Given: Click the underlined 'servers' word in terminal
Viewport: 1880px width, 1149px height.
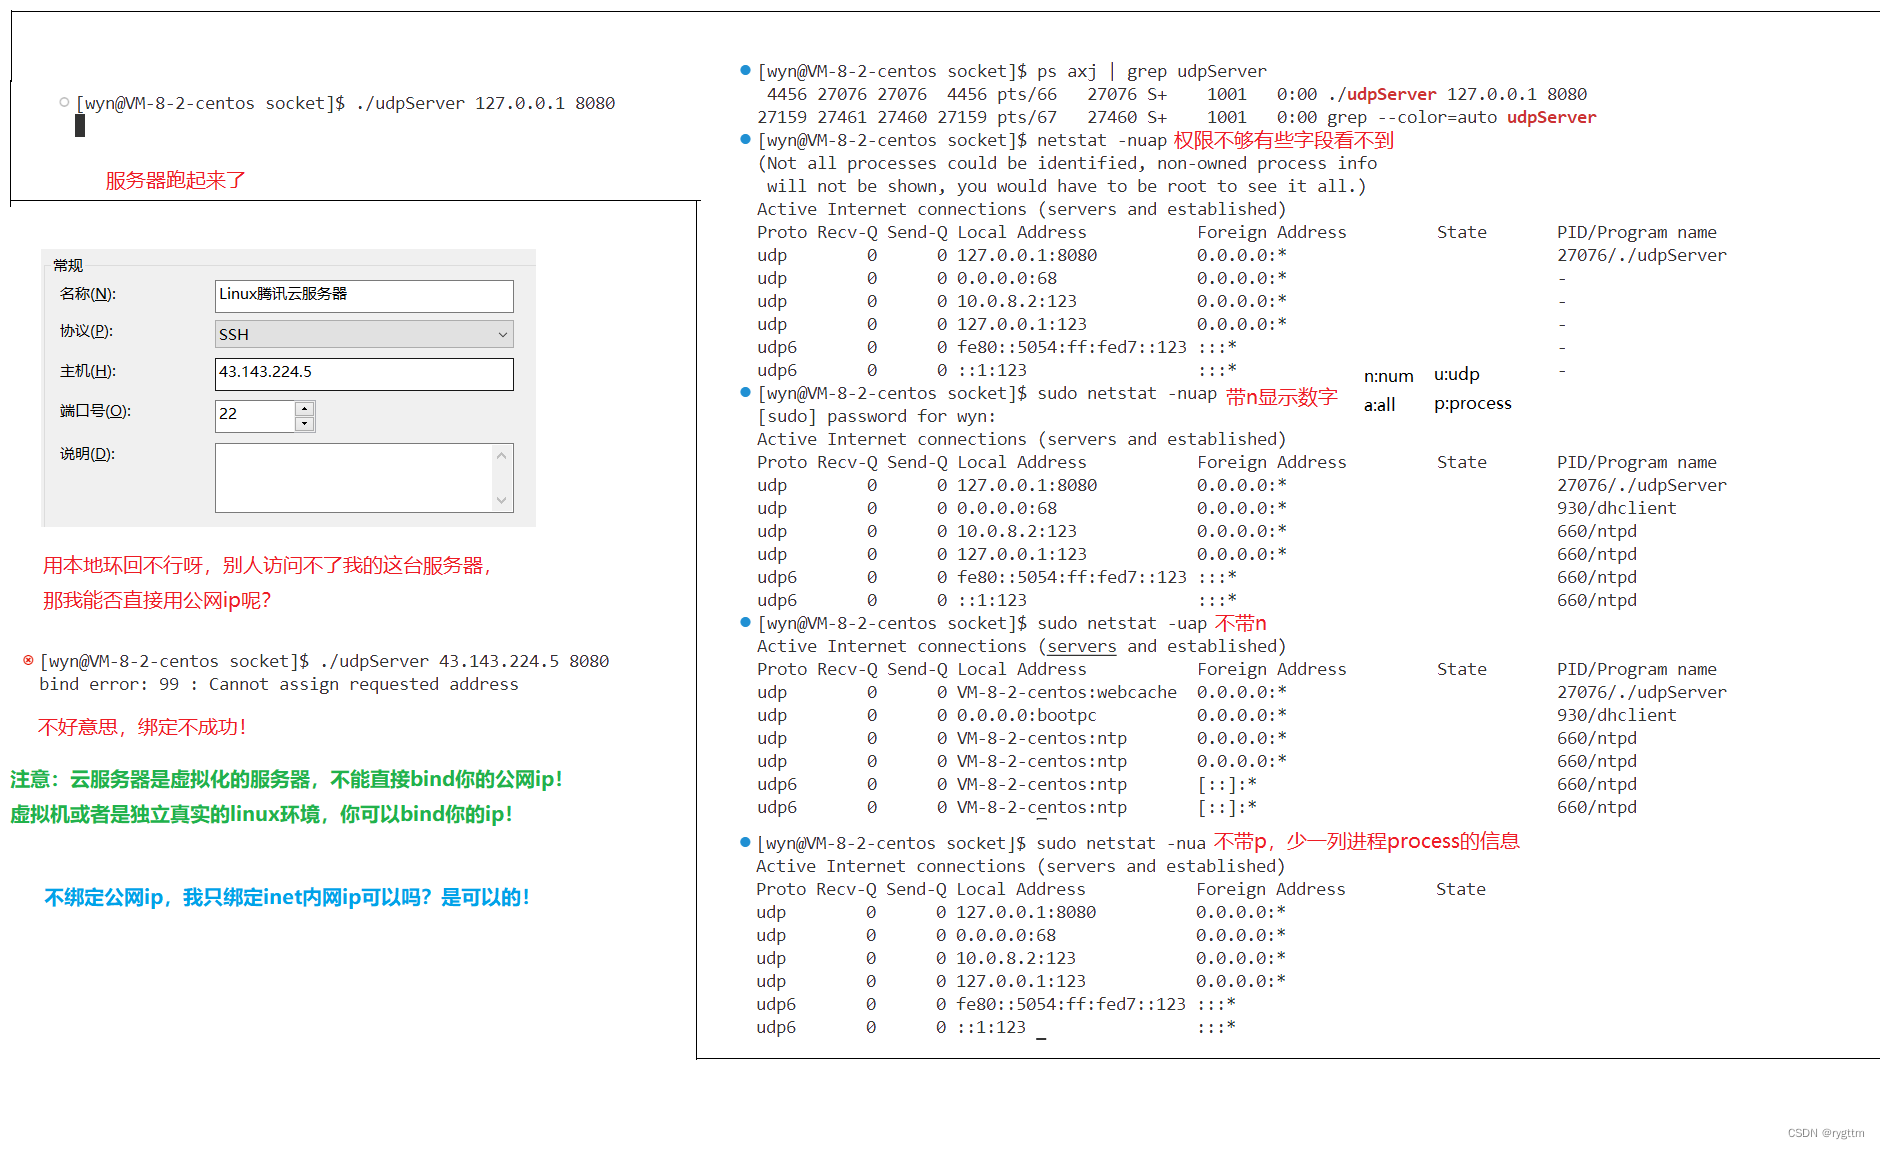Looking at the screenshot, I should coord(1082,647).
